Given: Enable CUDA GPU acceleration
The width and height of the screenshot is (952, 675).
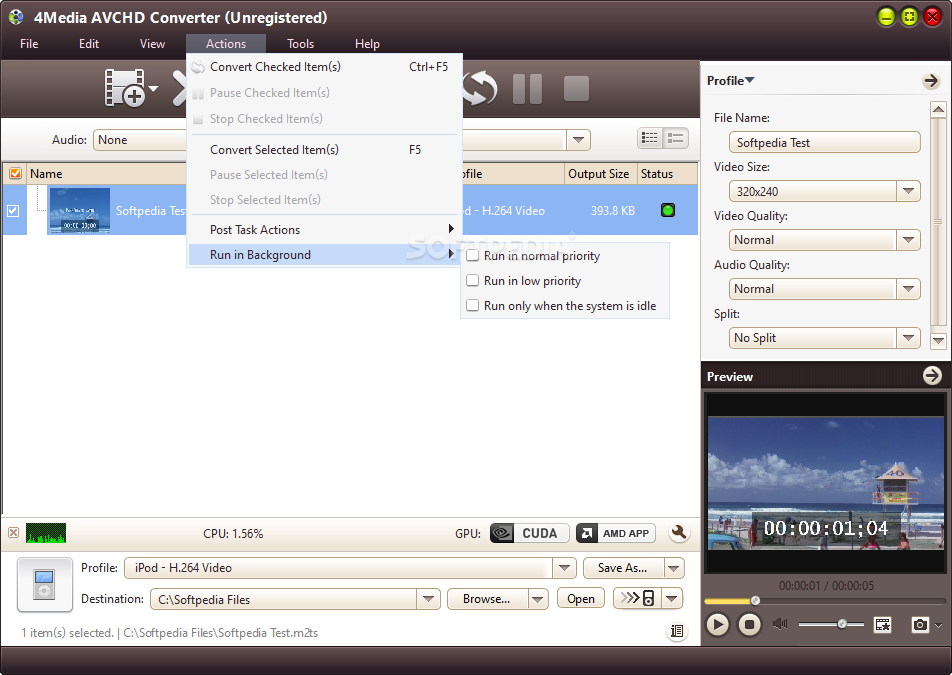Looking at the screenshot, I should 529,533.
